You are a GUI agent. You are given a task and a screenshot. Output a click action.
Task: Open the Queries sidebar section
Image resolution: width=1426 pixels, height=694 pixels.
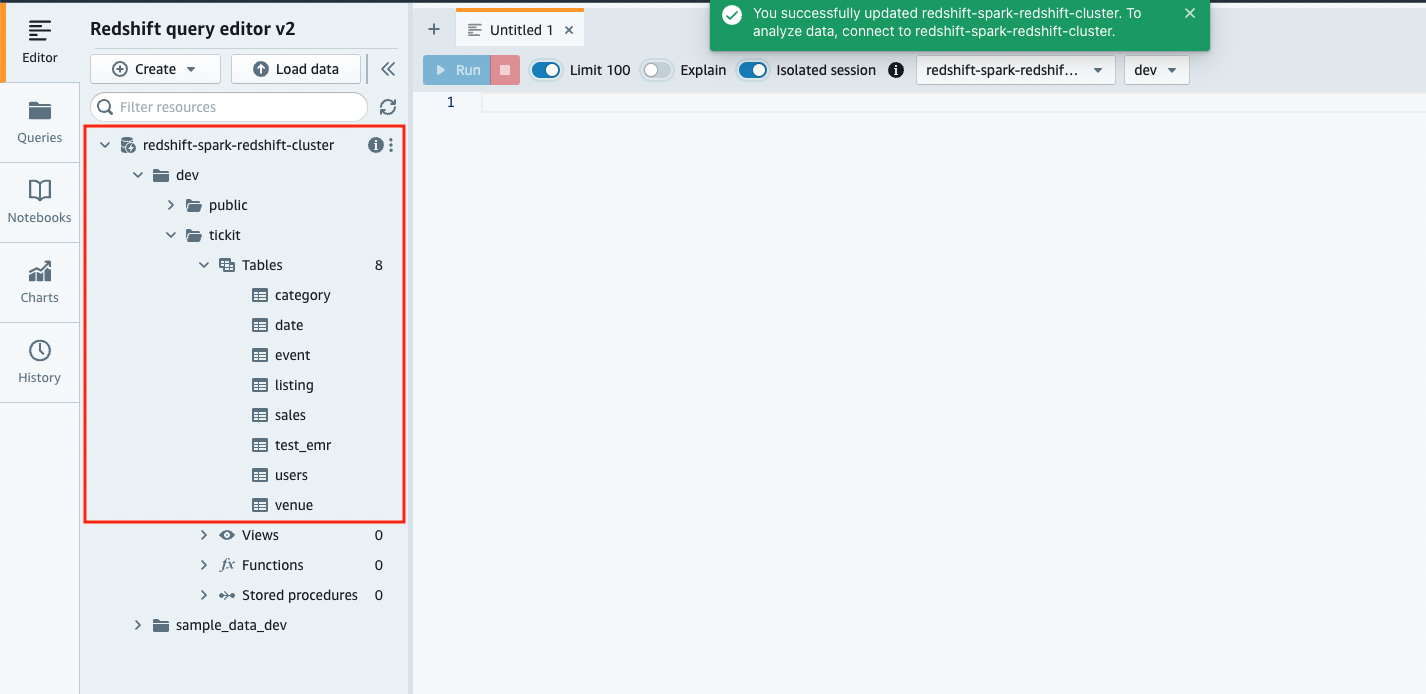[x=40, y=122]
